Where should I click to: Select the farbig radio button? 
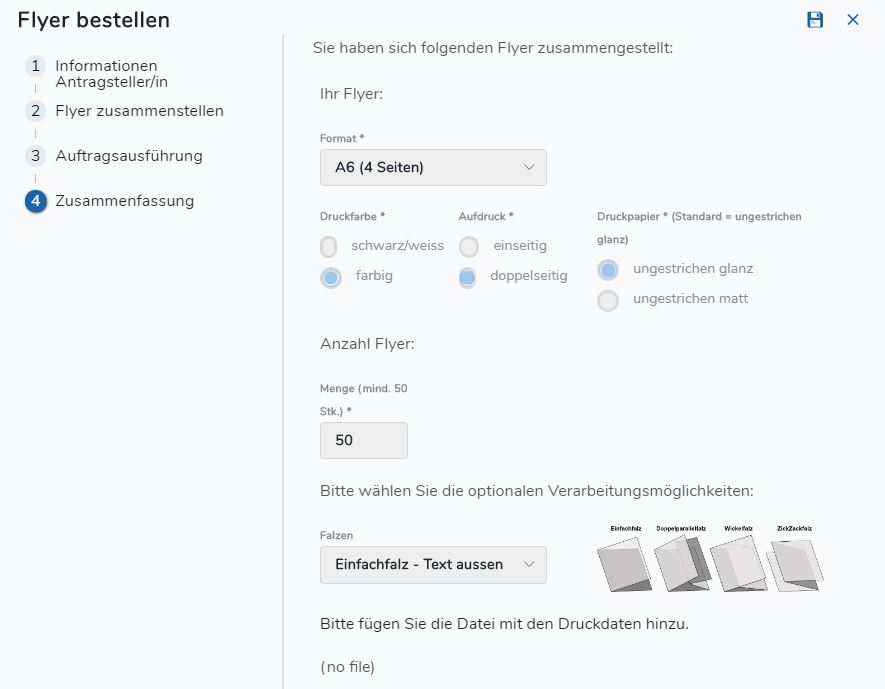(331, 277)
